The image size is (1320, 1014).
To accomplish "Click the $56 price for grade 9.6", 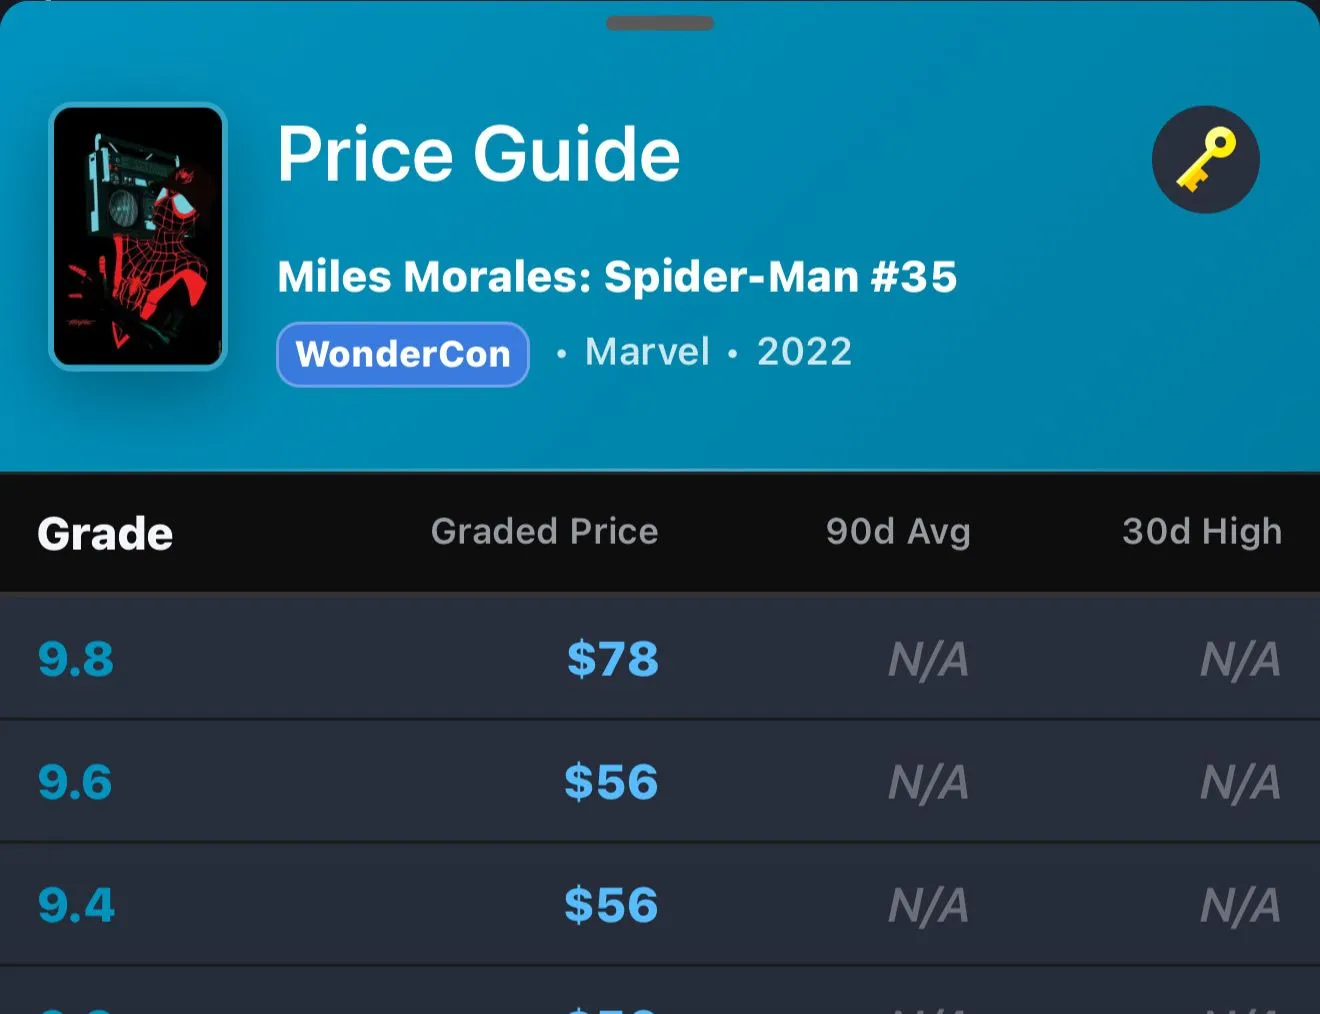I will (611, 782).
